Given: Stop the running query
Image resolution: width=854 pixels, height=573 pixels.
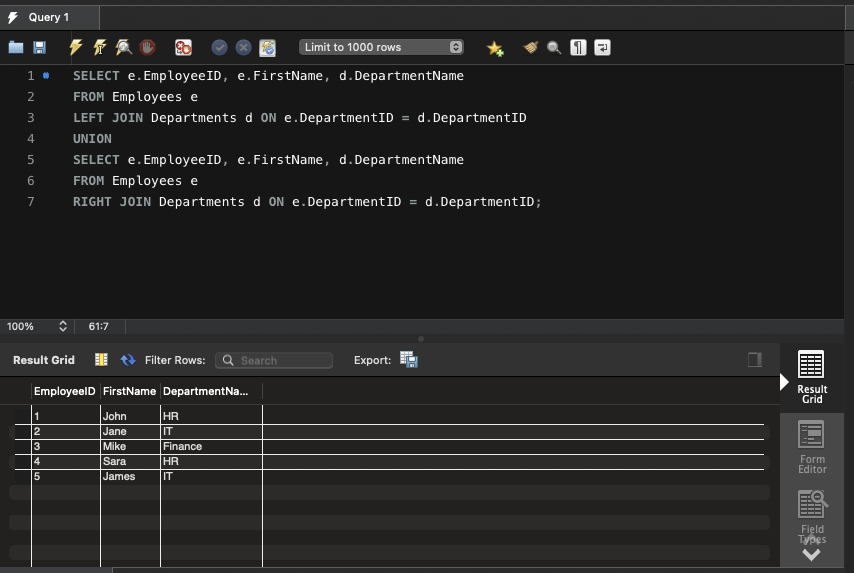Looking at the screenshot, I should [148, 47].
